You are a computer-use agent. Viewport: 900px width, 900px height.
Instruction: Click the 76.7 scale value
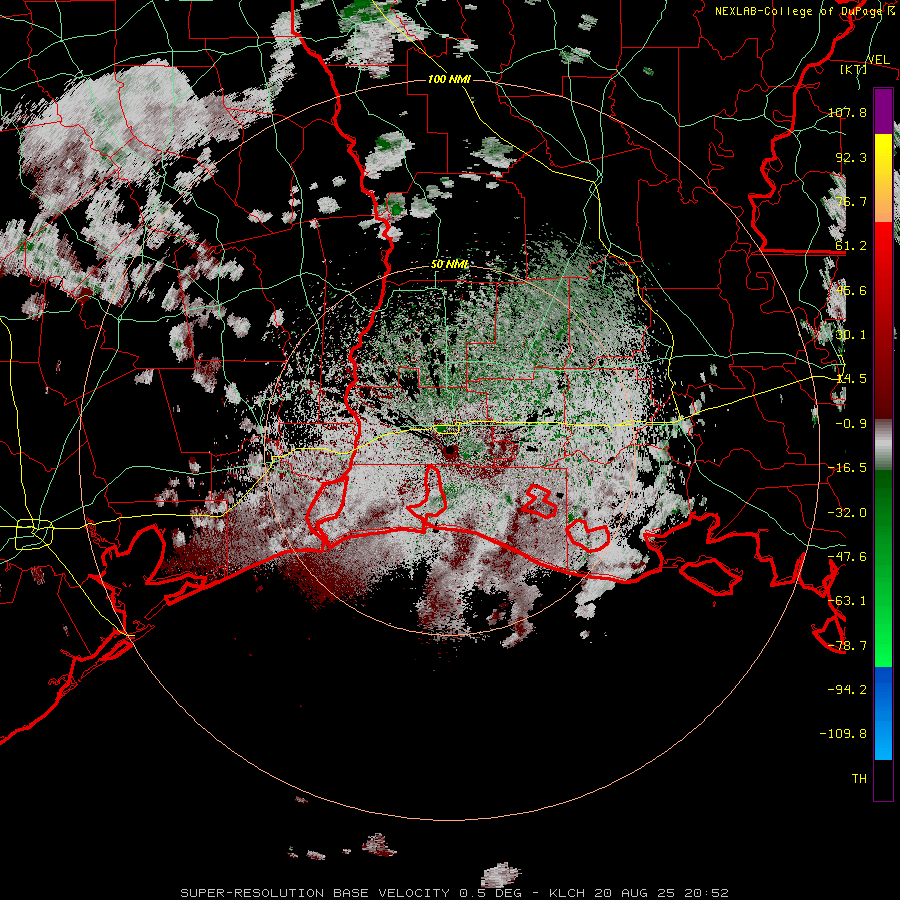(851, 201)
